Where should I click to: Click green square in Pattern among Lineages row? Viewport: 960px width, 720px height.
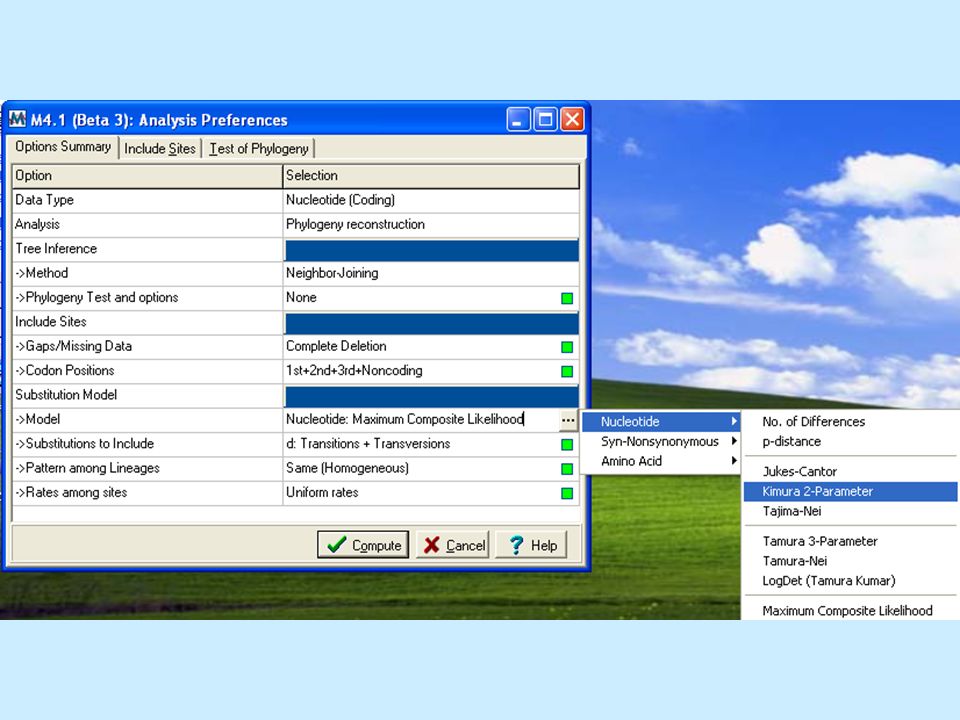point(567,469)
